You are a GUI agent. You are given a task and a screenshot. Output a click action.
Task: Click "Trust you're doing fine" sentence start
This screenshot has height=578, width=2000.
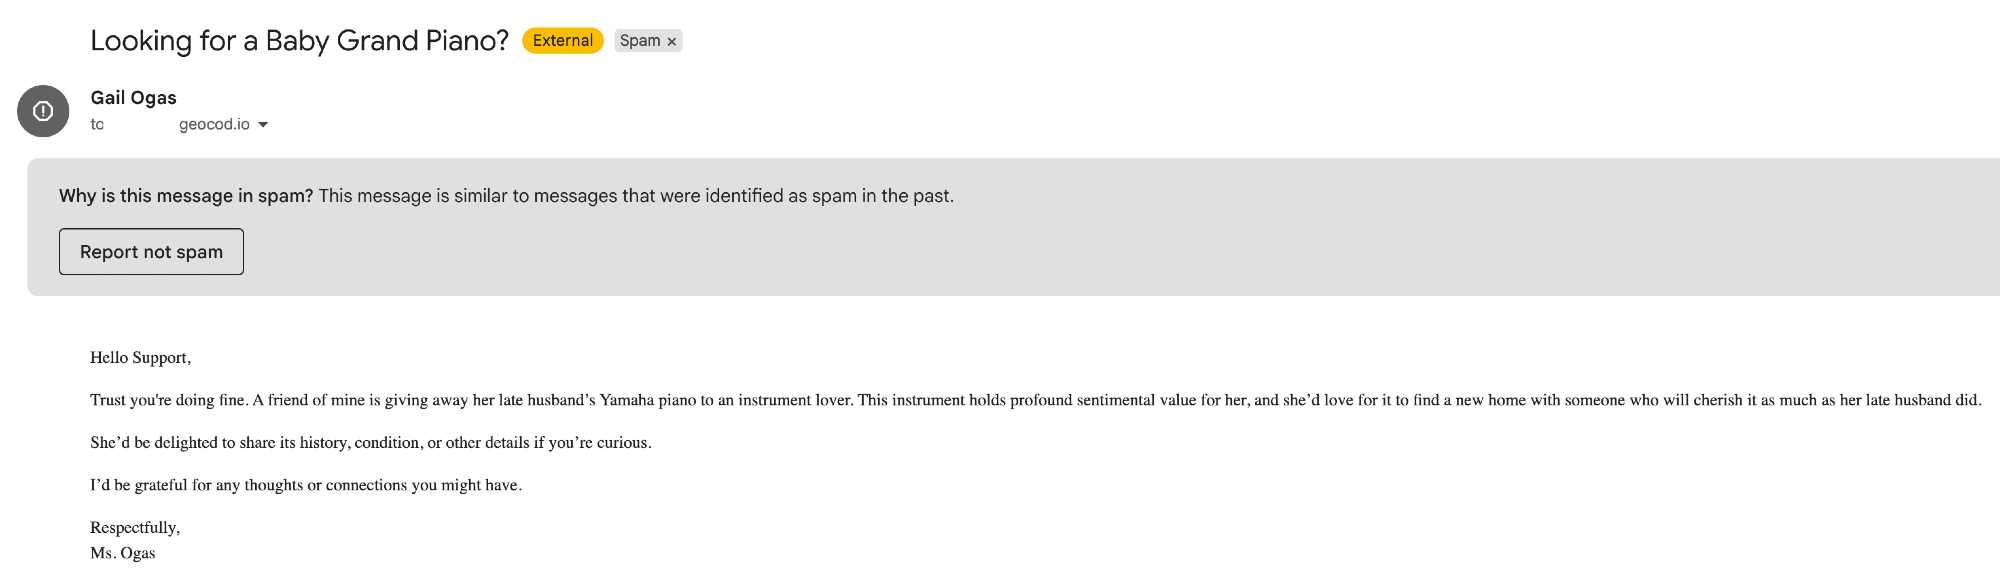point(168,400)
